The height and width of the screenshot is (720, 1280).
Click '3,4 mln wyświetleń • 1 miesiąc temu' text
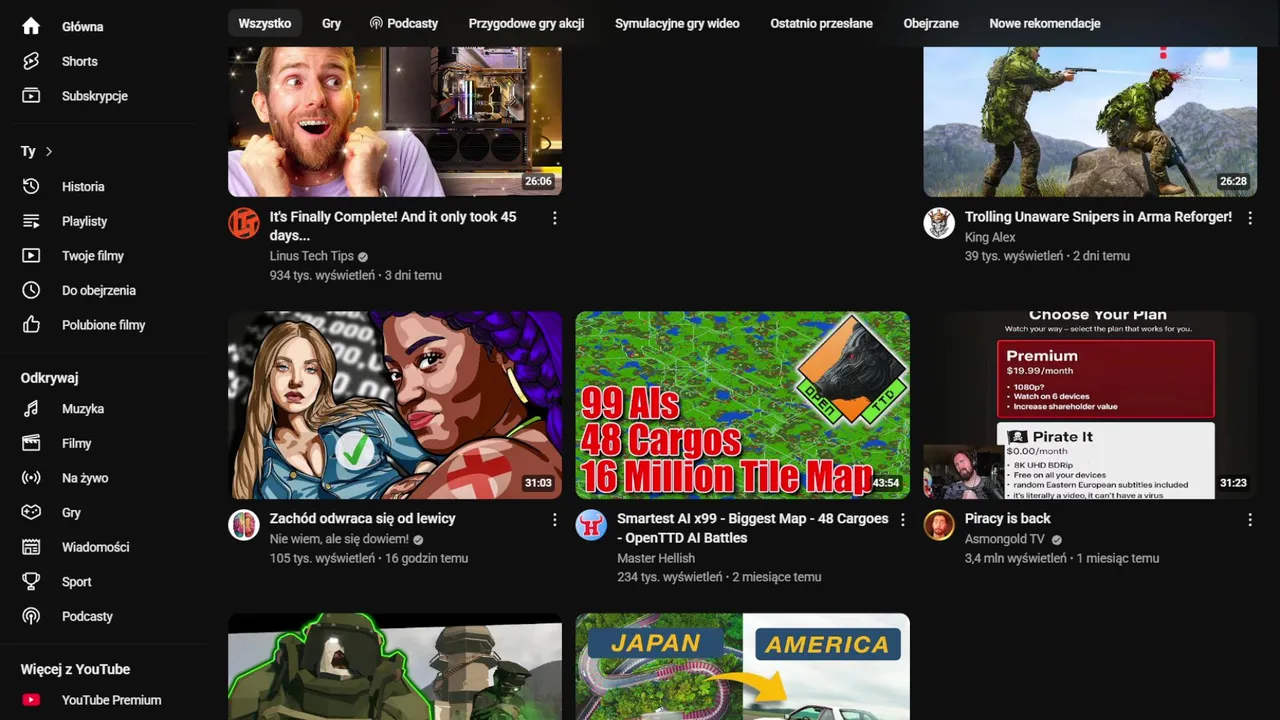click(1062, 558)
